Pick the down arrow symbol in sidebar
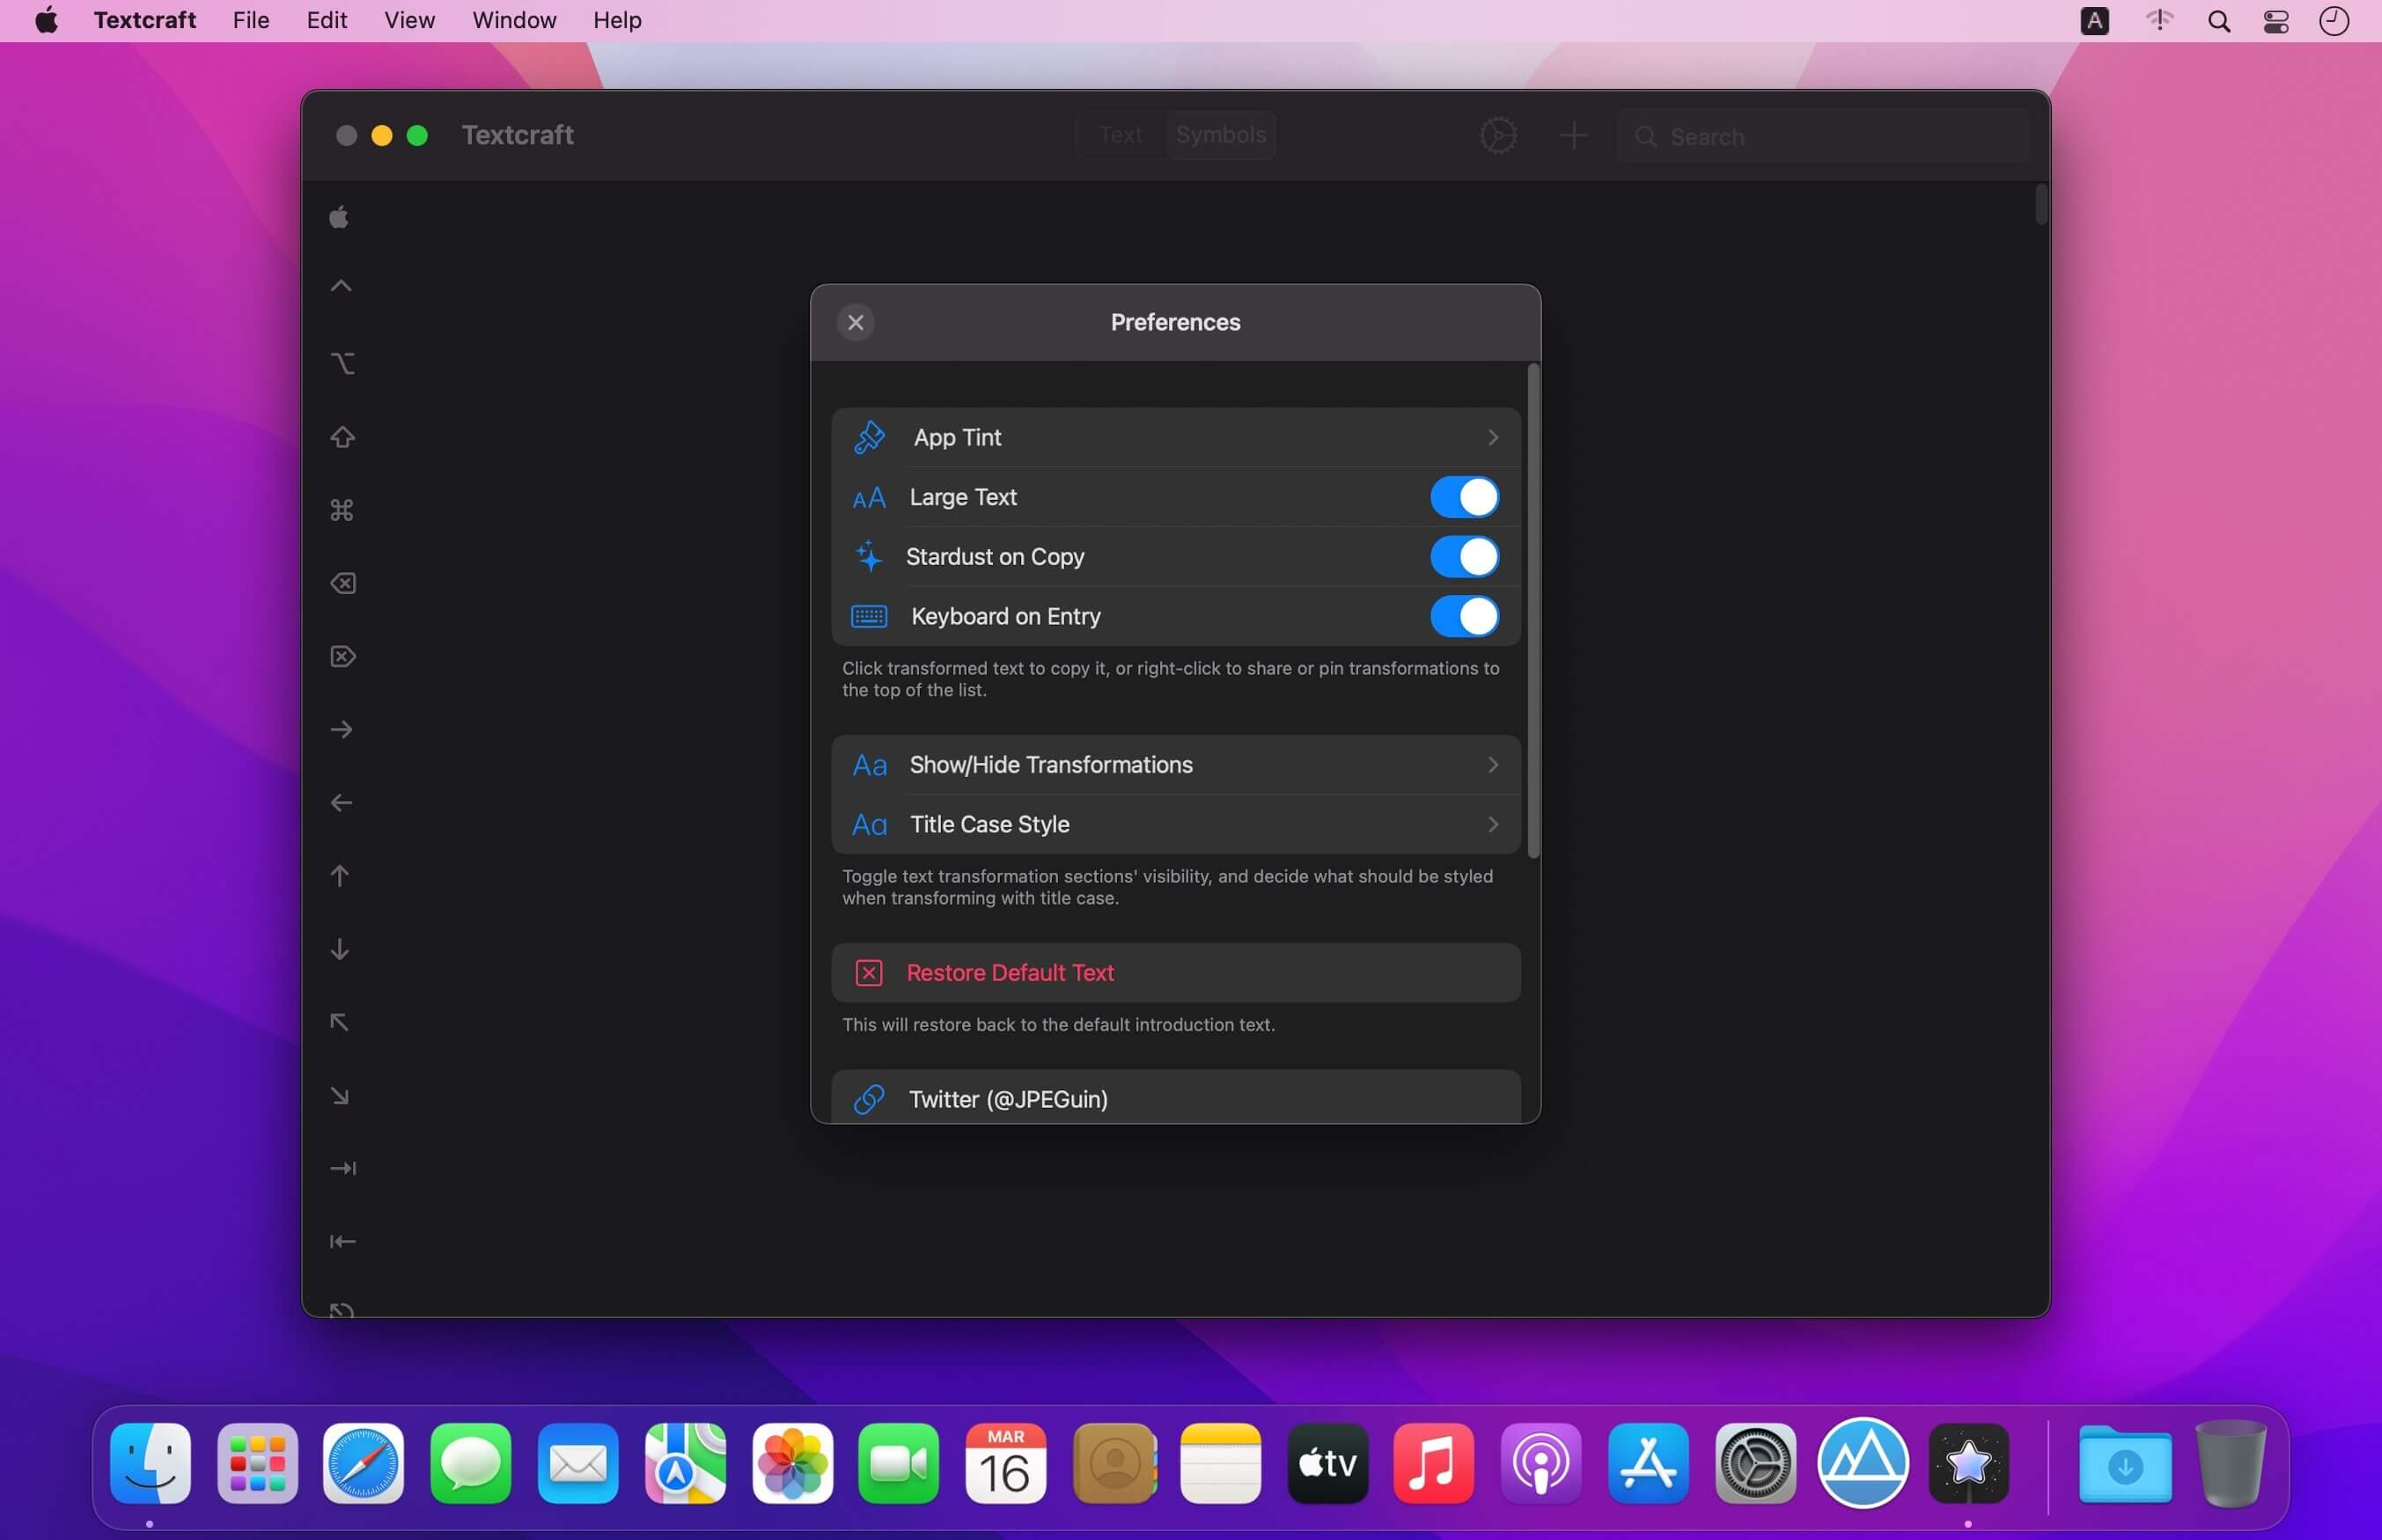The image size is (2382, 1540). [340, 949]
